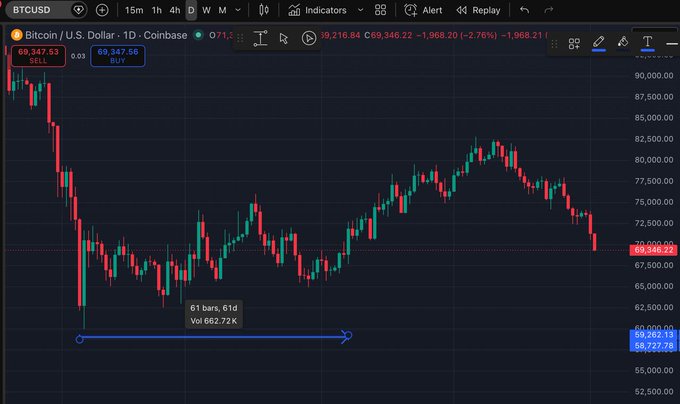Open the Indicators dialog
Screen dimensions: 680x404
[317, 10]
